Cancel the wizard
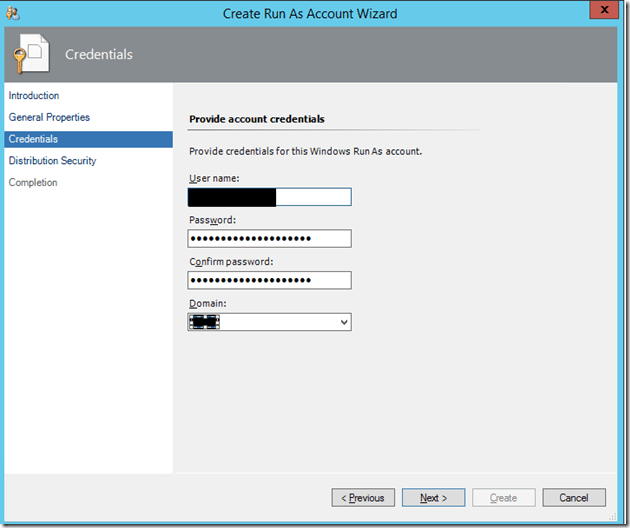 574,497
